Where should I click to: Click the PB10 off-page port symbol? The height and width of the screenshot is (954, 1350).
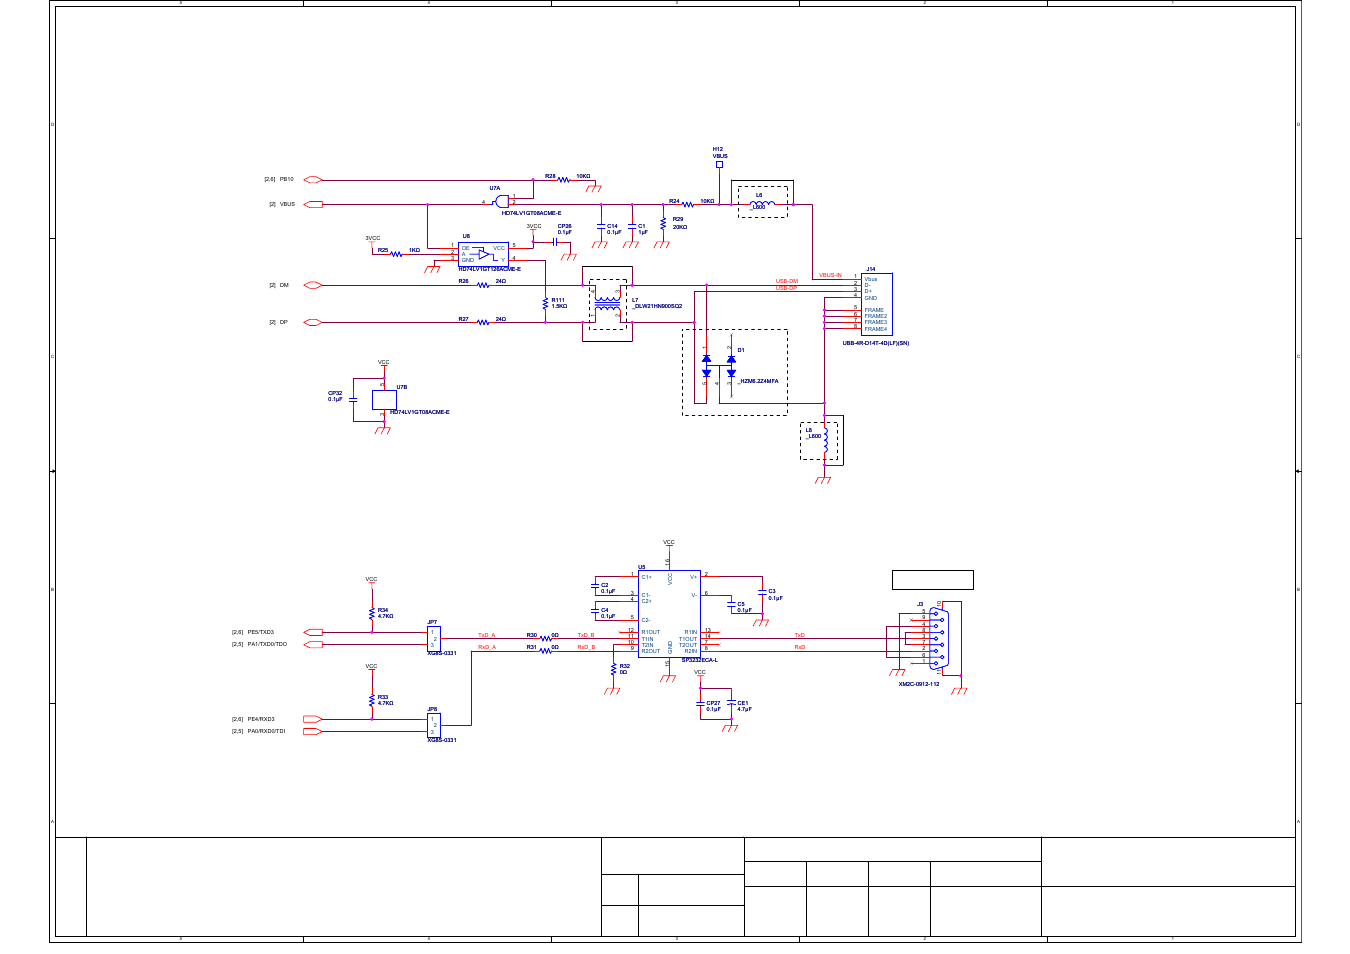tap(313, 180)
